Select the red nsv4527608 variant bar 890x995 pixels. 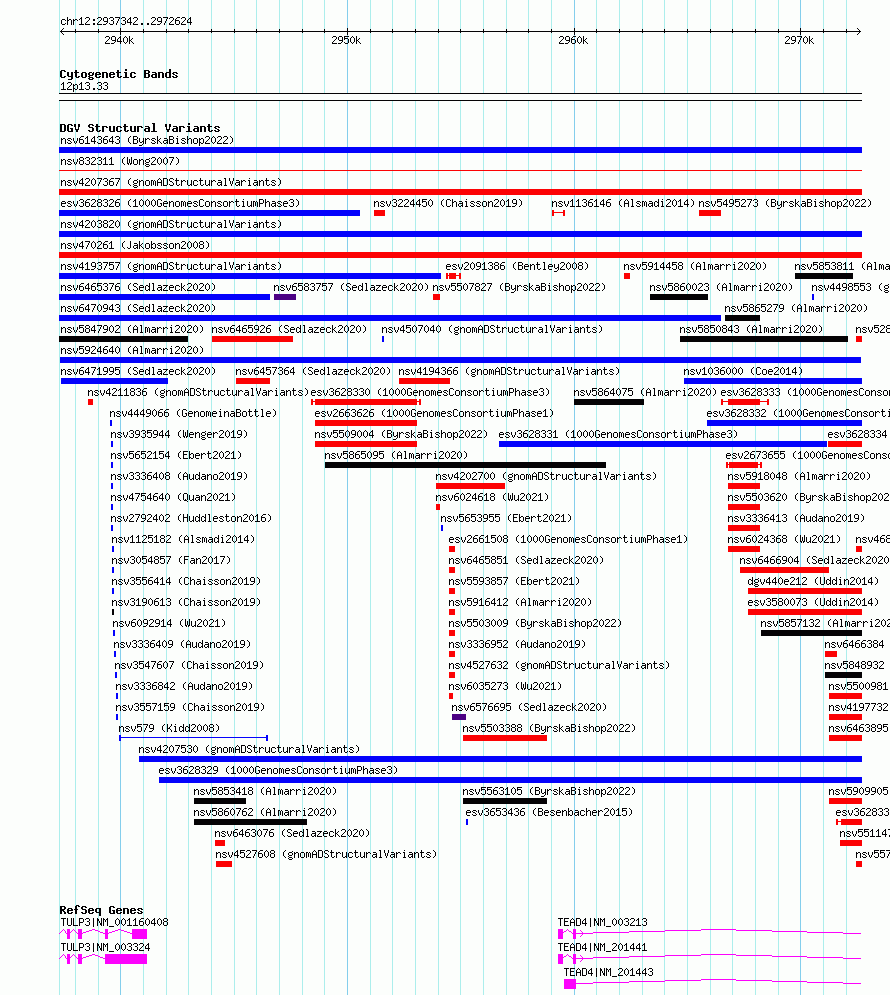[x=224, y=863]
